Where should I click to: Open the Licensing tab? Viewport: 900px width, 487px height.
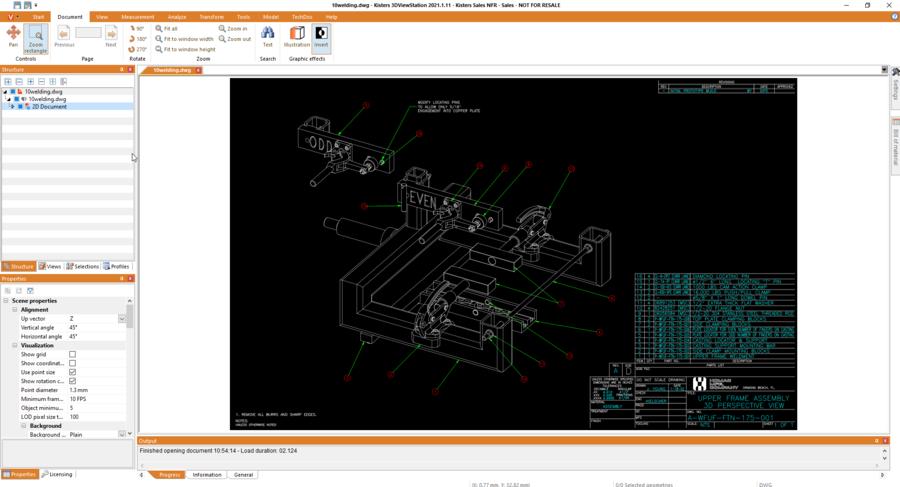pyautogui.click(x=57, y=474)
